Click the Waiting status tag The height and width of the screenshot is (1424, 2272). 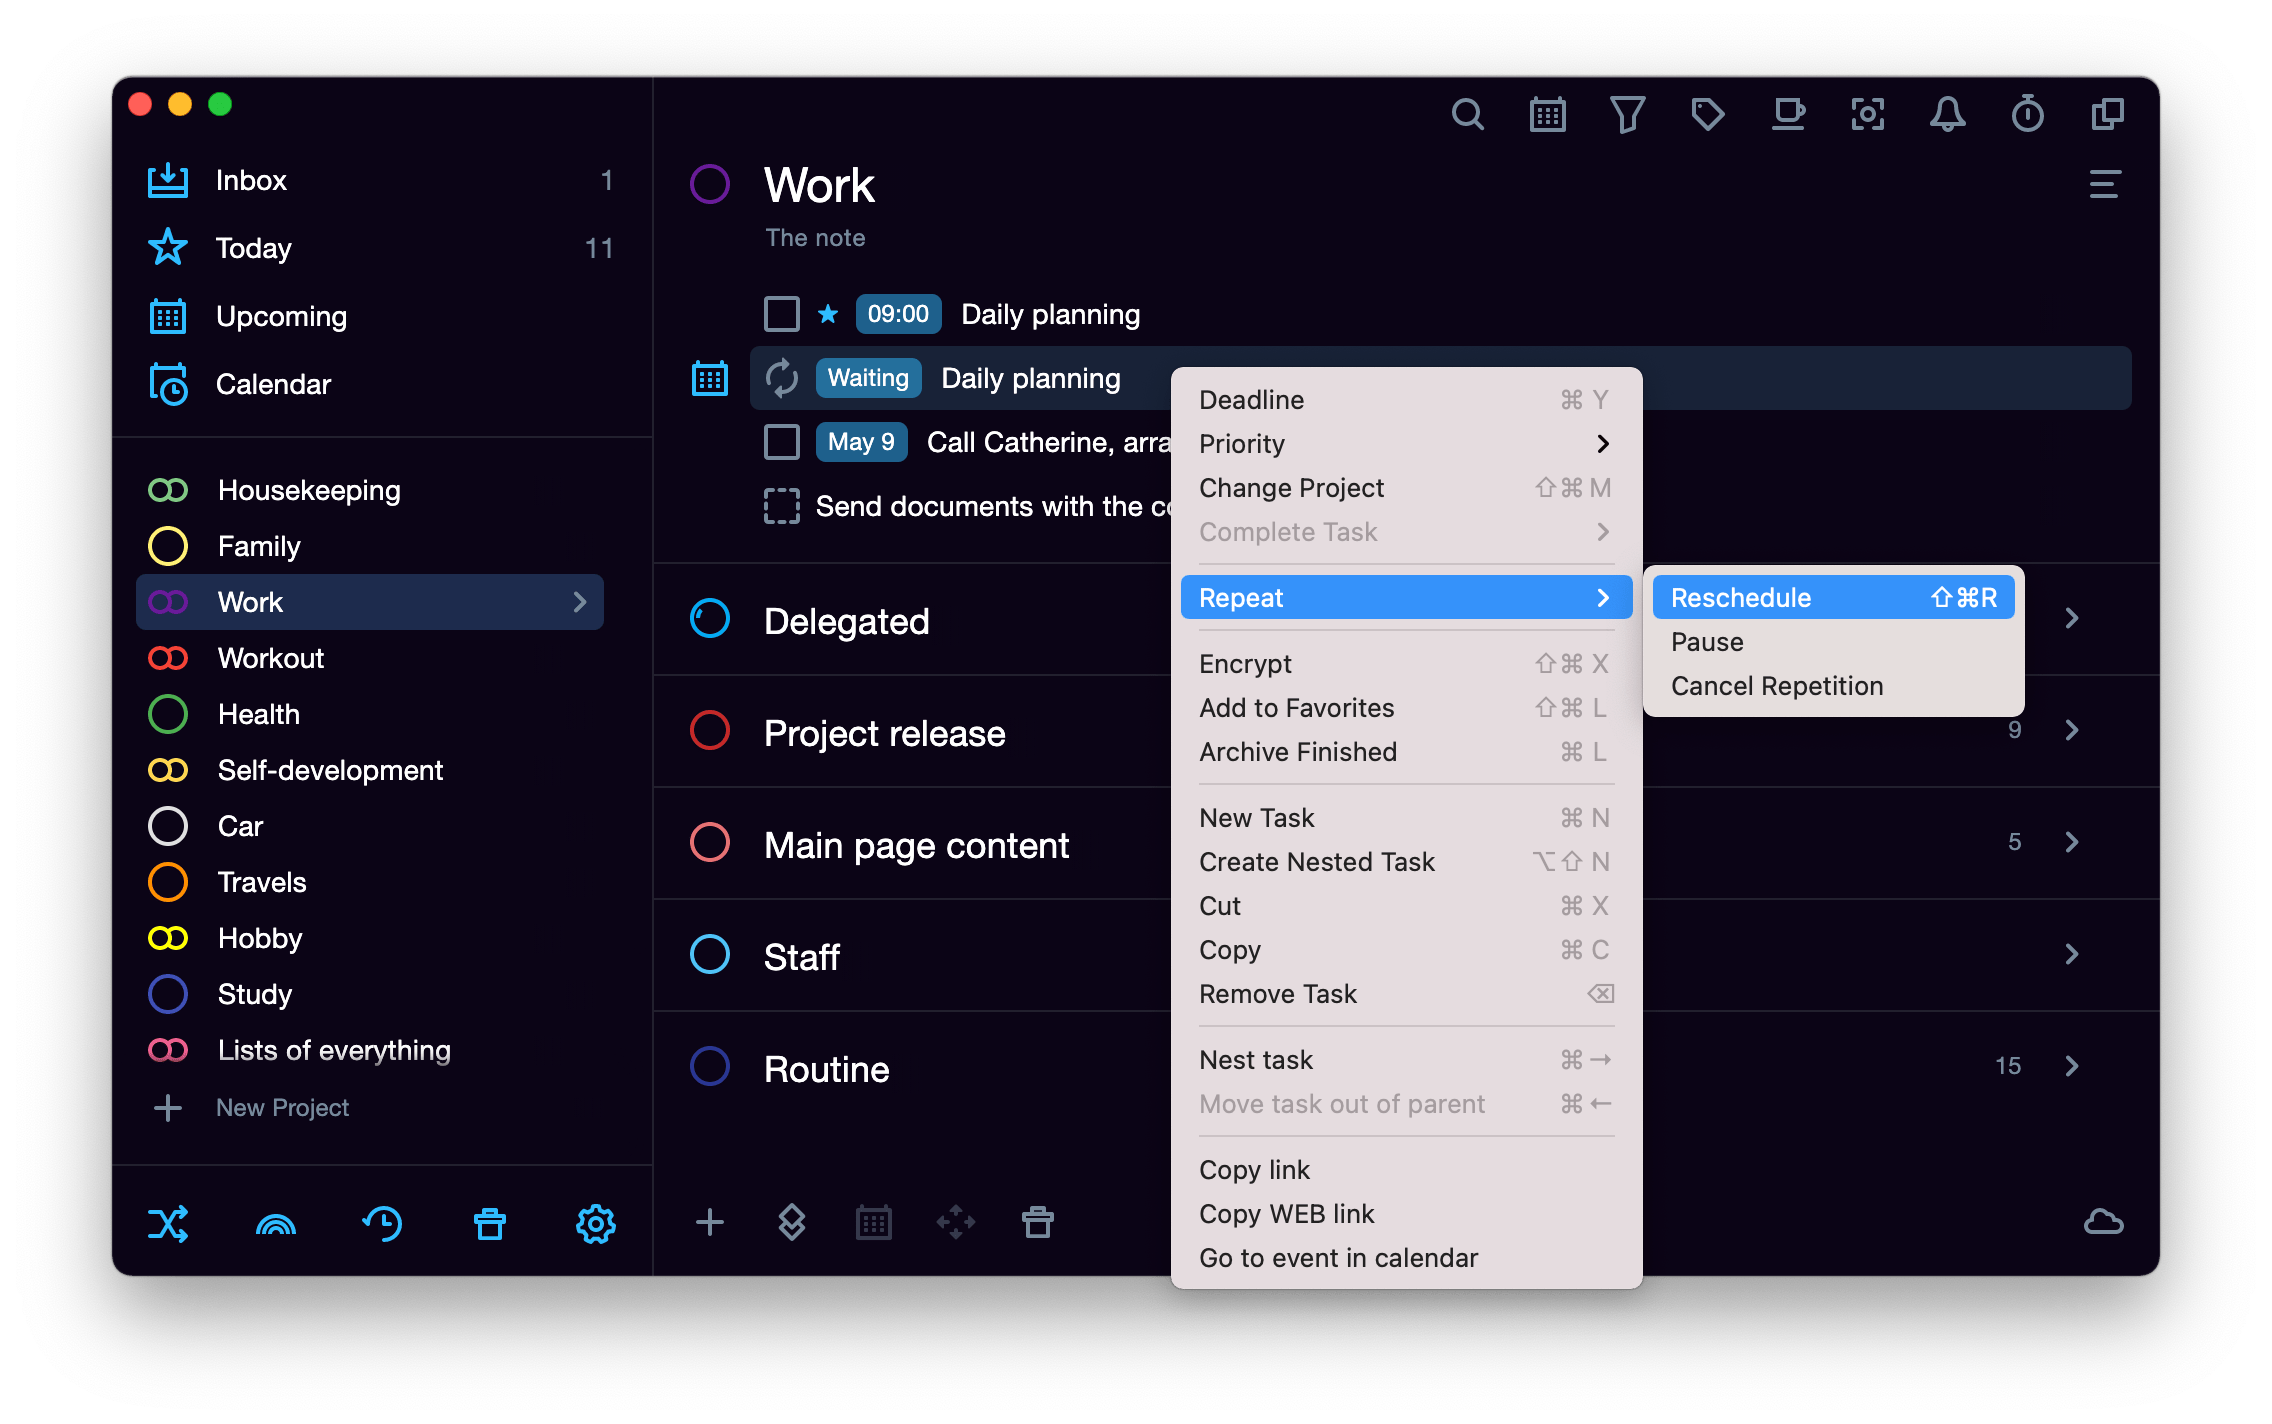(868, 378)
